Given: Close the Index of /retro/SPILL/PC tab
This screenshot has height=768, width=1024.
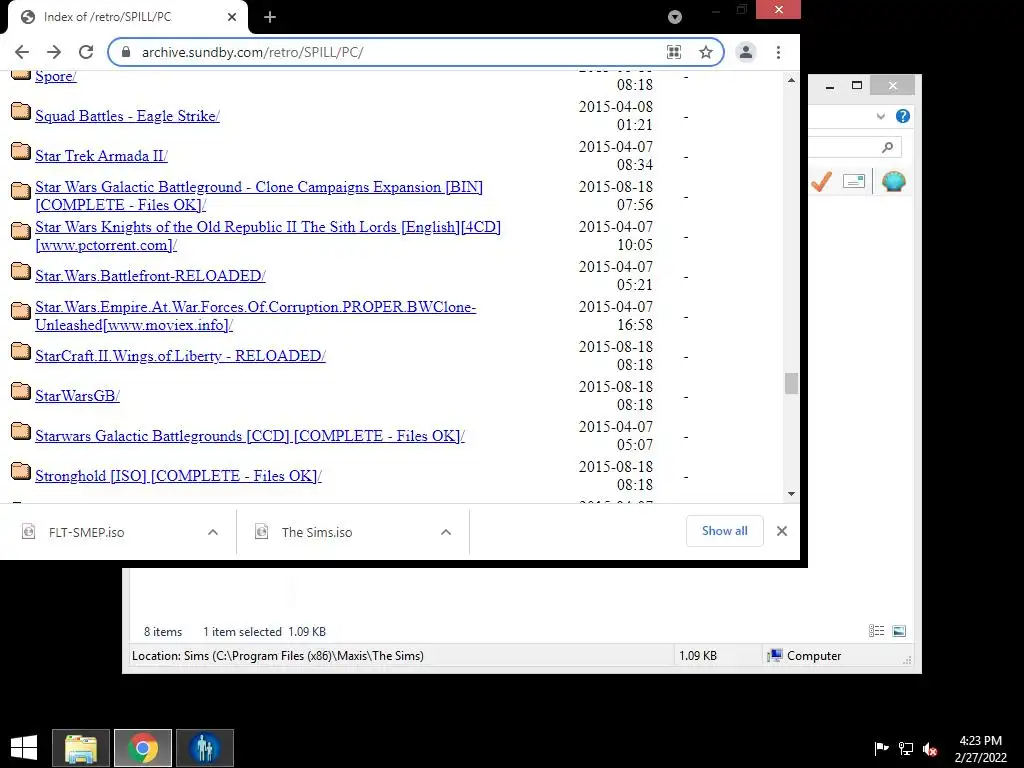Looking at the screenshot, I should pos(232,17).
